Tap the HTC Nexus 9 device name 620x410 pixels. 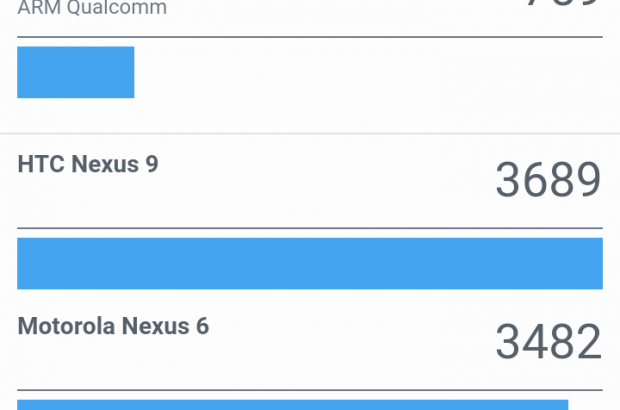point(88,164)
